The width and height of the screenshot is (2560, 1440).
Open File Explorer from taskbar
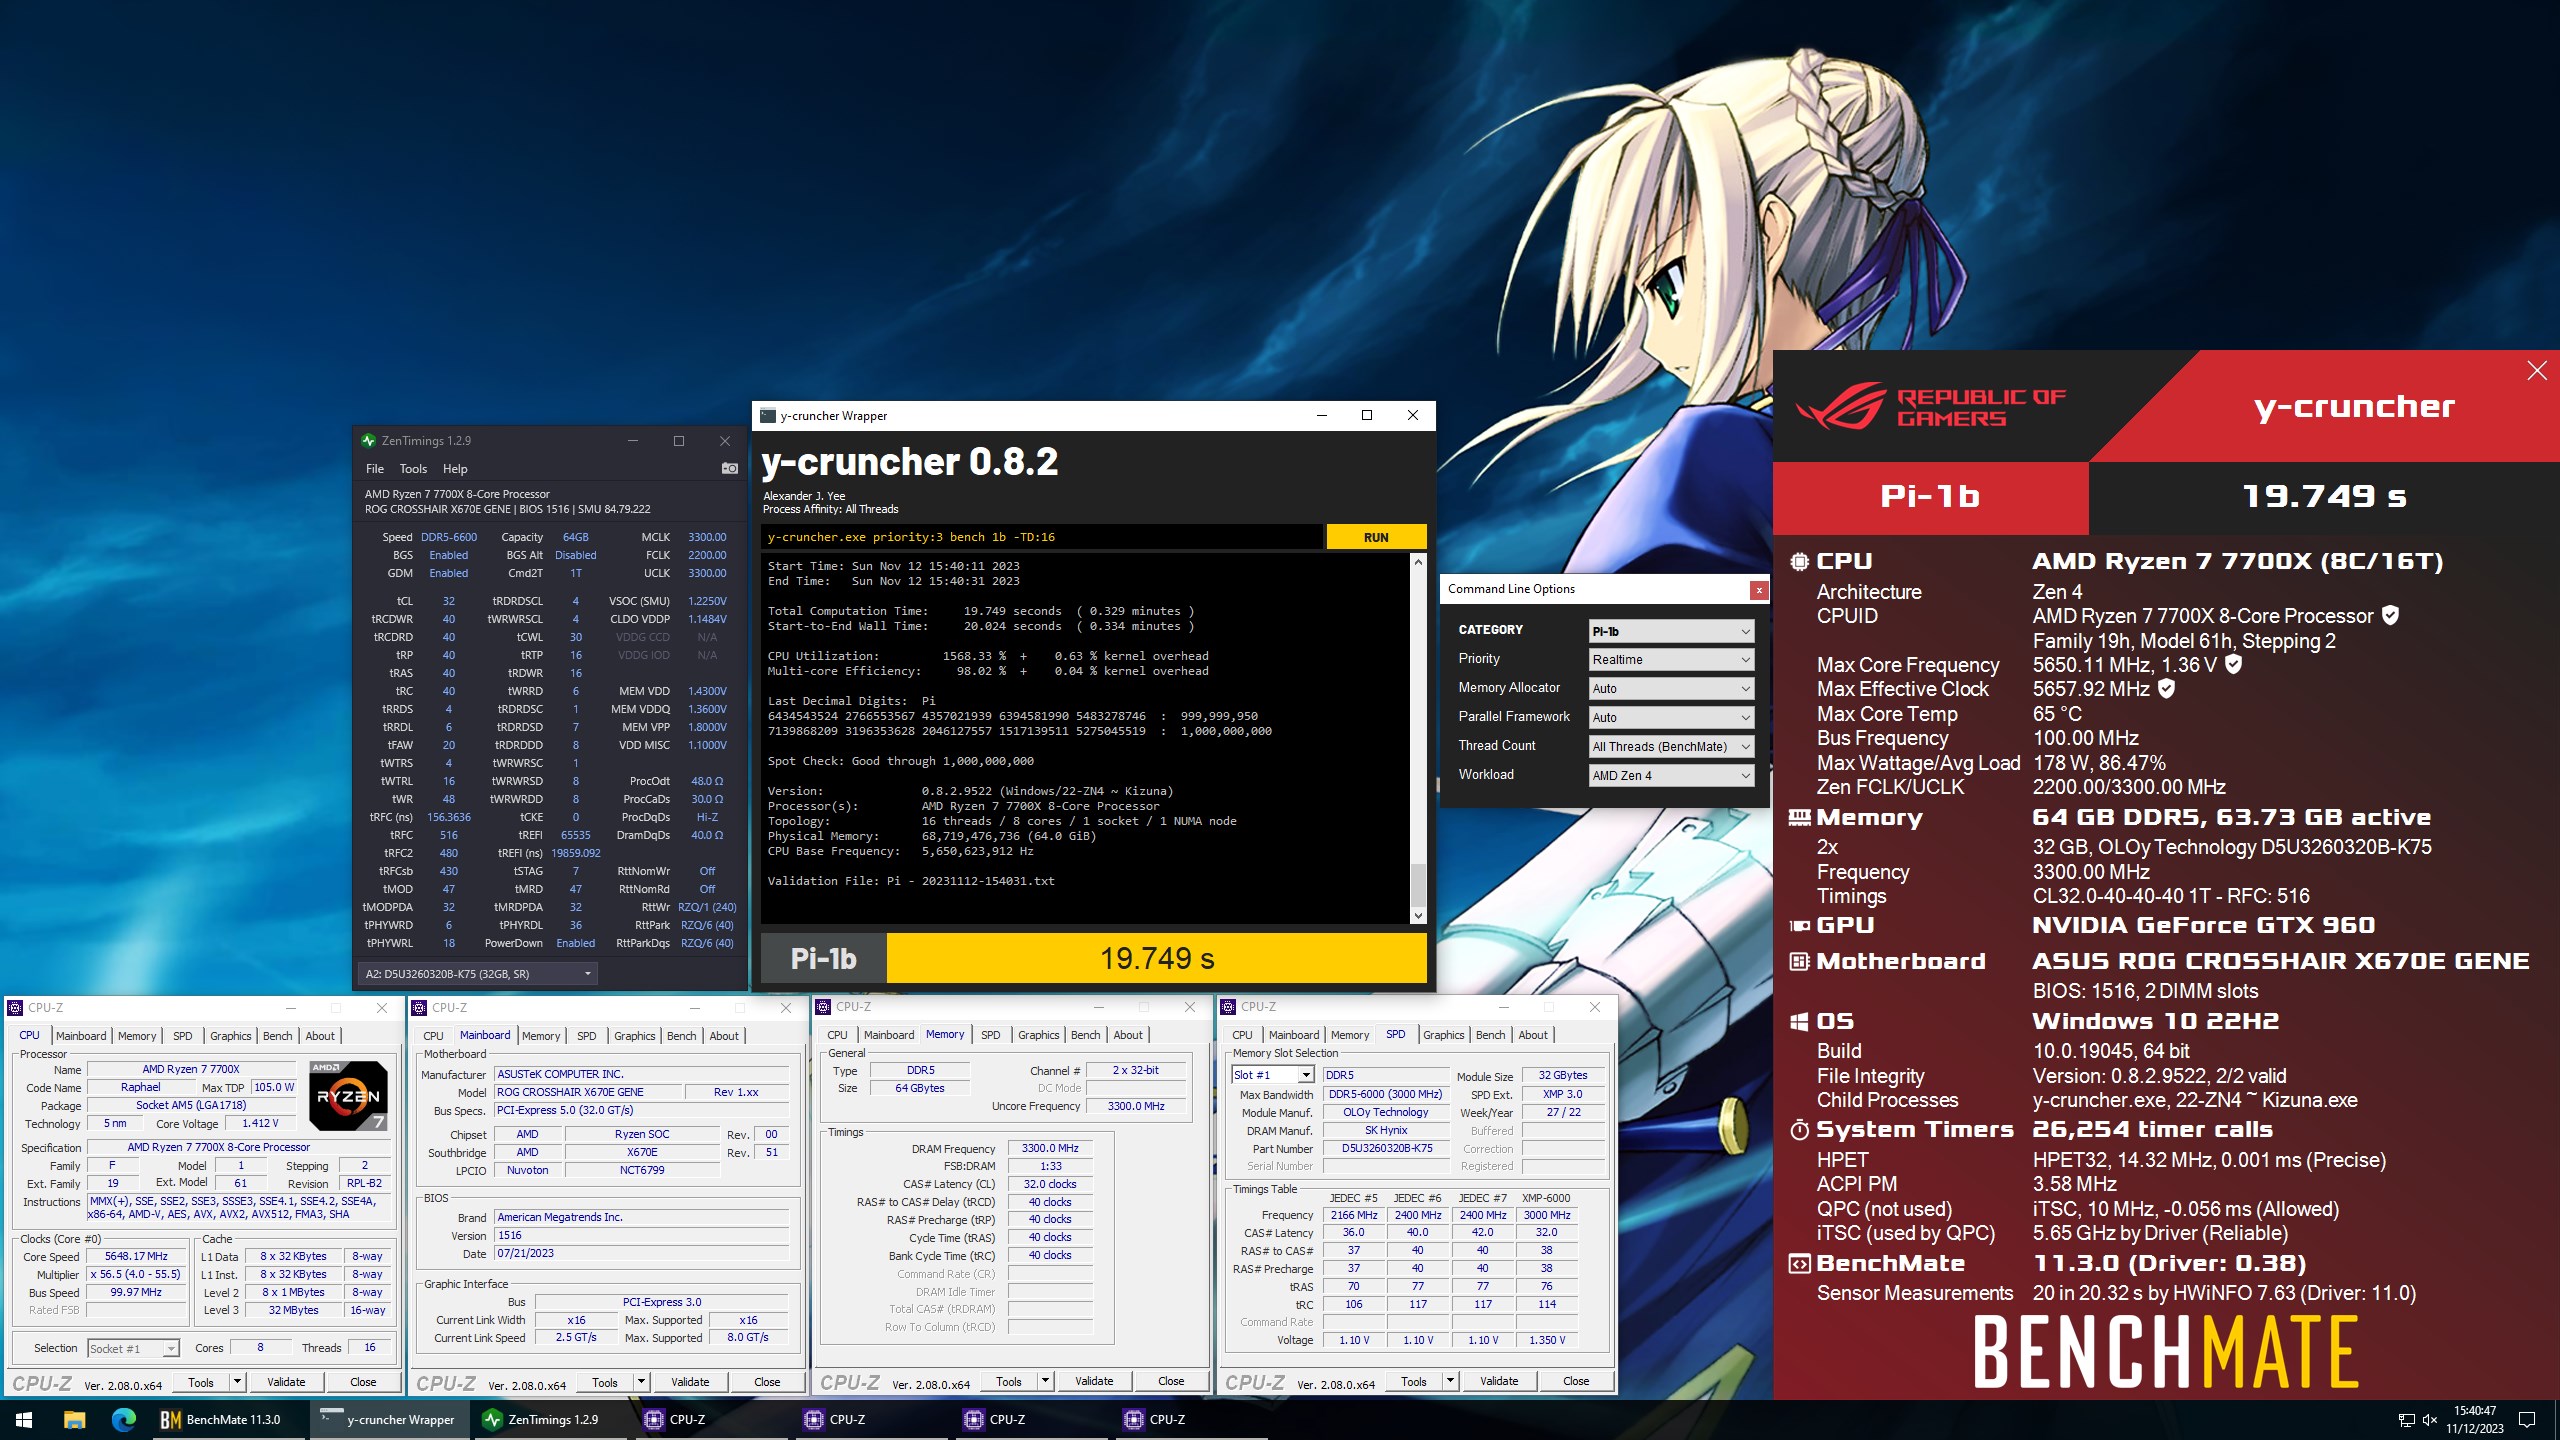tap(74, 1419)
